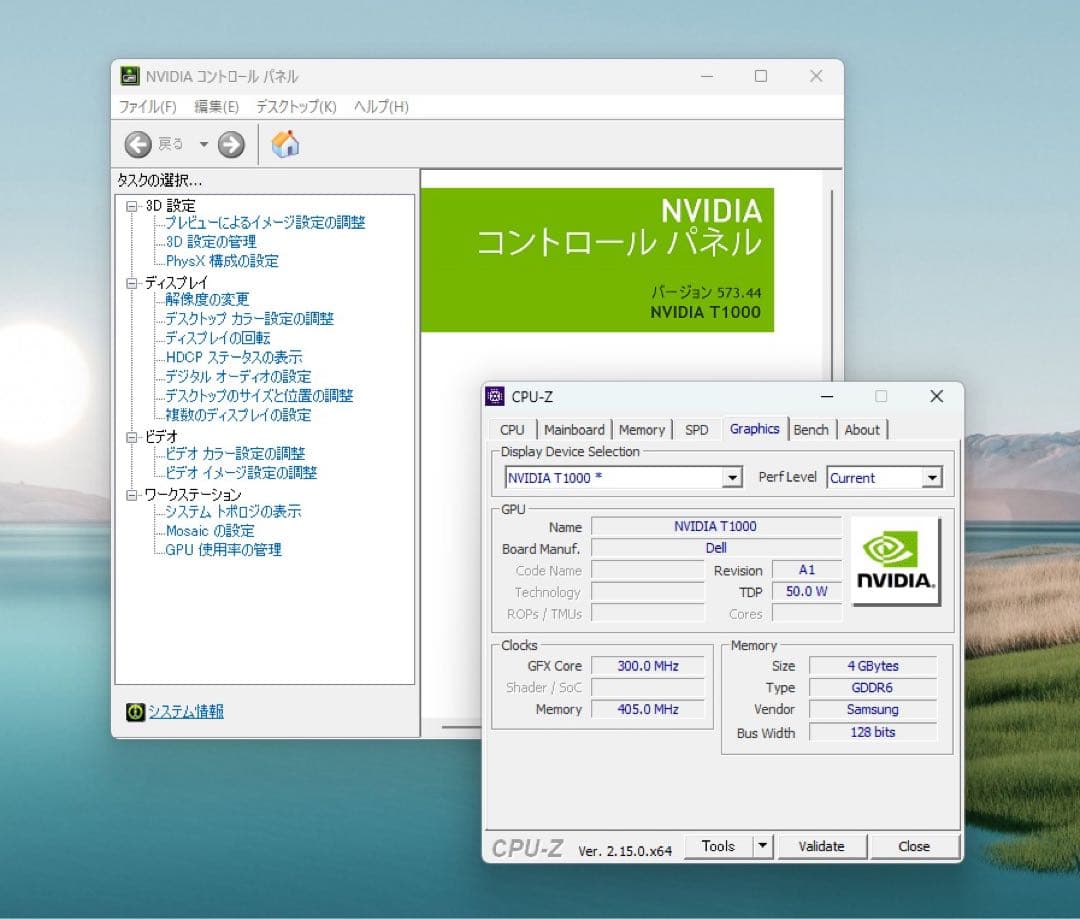The width and height of the screenshot is (1080, 919).
Task: Select PhysX 構成の設定
Action: pyautogui.click(x=222, y=261)
